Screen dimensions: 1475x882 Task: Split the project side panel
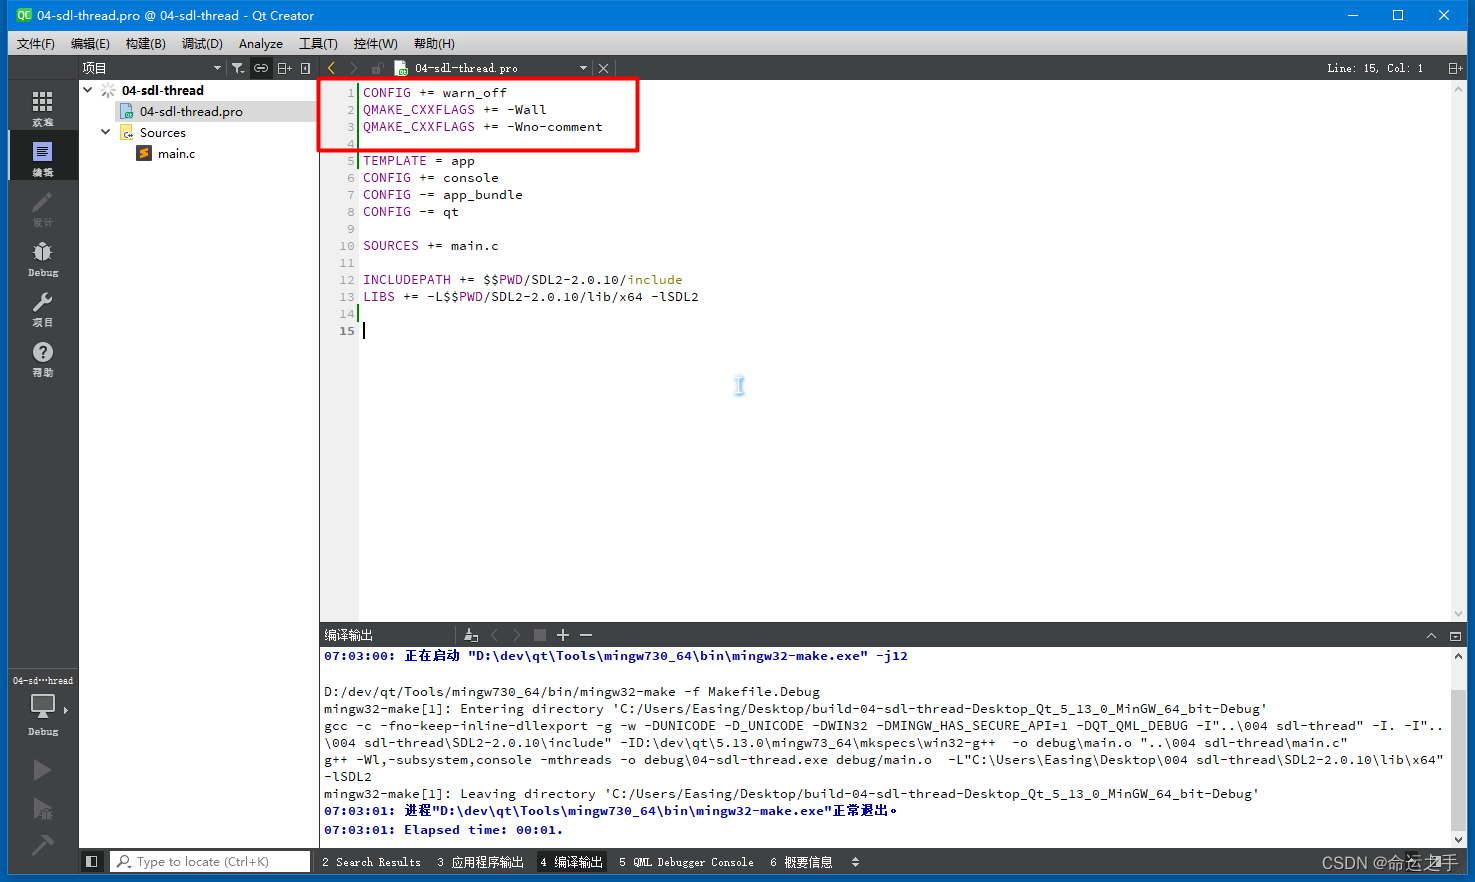point(284,68)
